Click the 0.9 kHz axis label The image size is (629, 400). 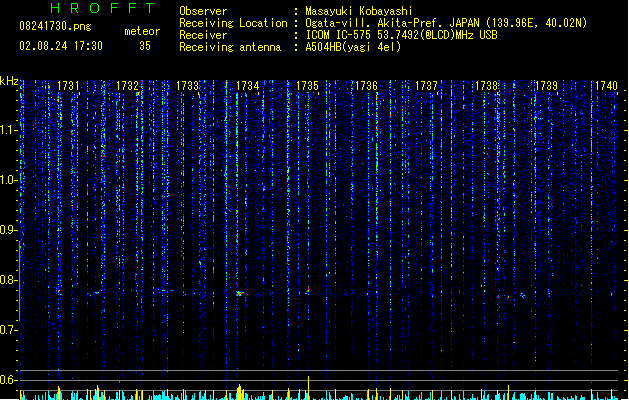8,230
